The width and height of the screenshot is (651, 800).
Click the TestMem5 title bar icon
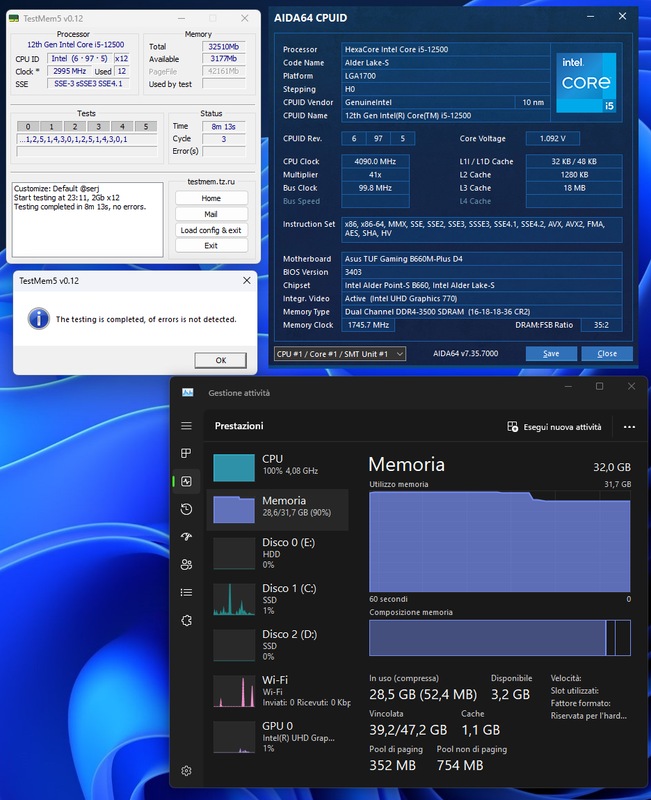[x=14, y=18]
